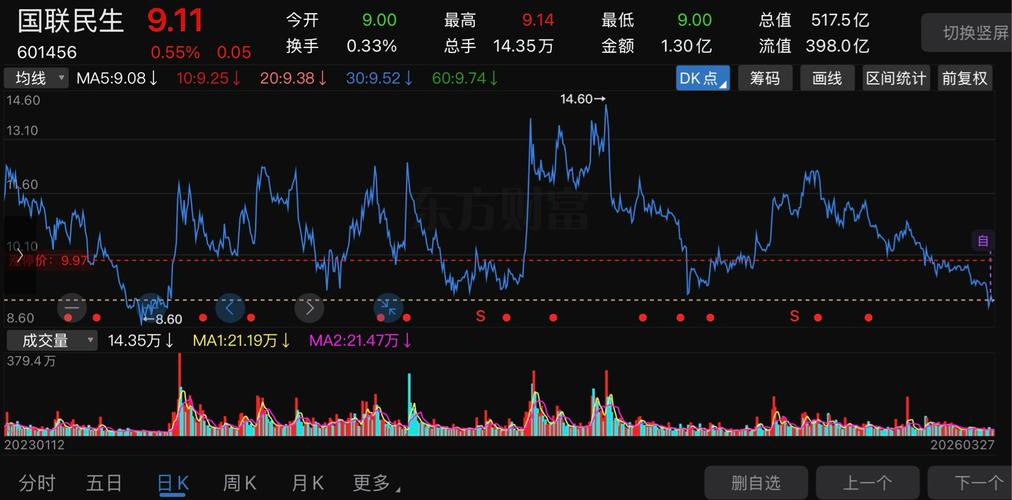Image resolution: width=1012 pixels, height=500 pixels.
Task: Open the 成交量 sub-chart dropdown
Action: click(51, 340)
